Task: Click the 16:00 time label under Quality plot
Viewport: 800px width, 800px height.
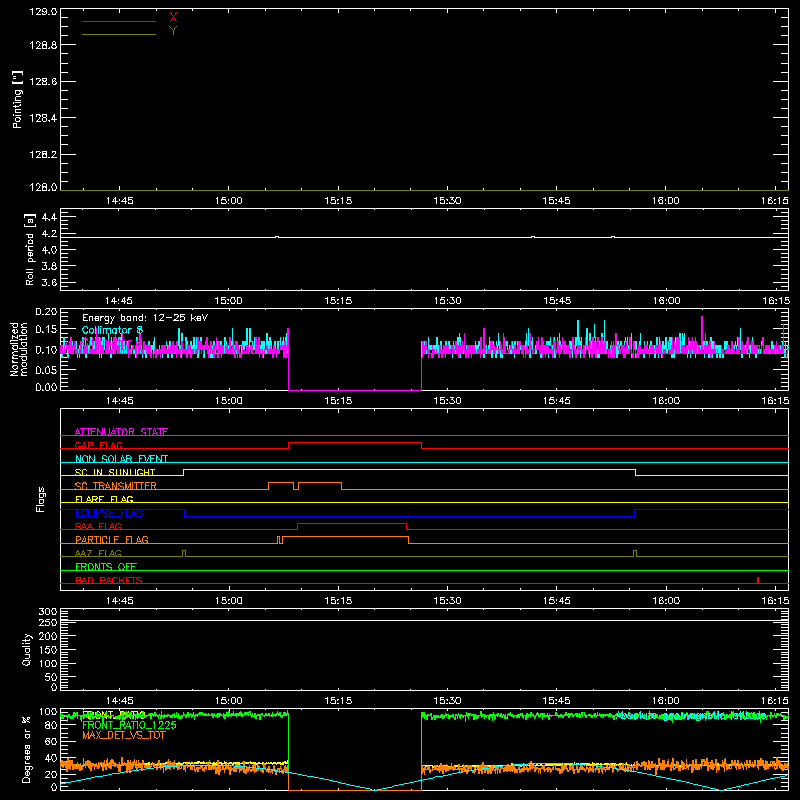Action: 666,701
